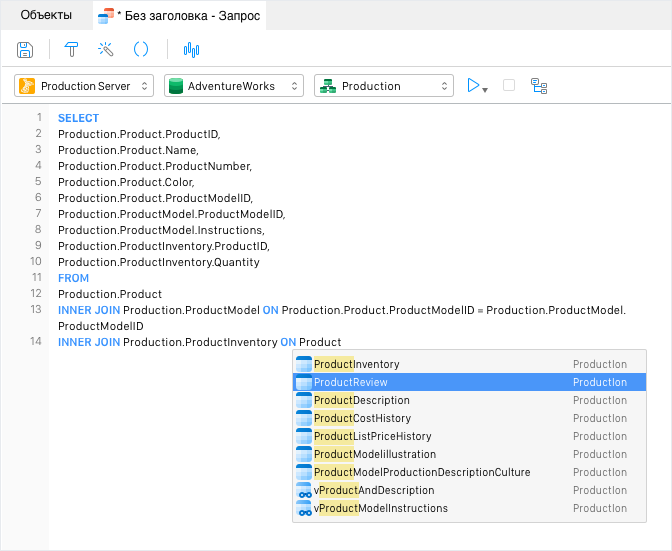Open the Production schema dropdown
Image resolution: width=672 pixels, height=551 pixels.
(x=384, y=86)
